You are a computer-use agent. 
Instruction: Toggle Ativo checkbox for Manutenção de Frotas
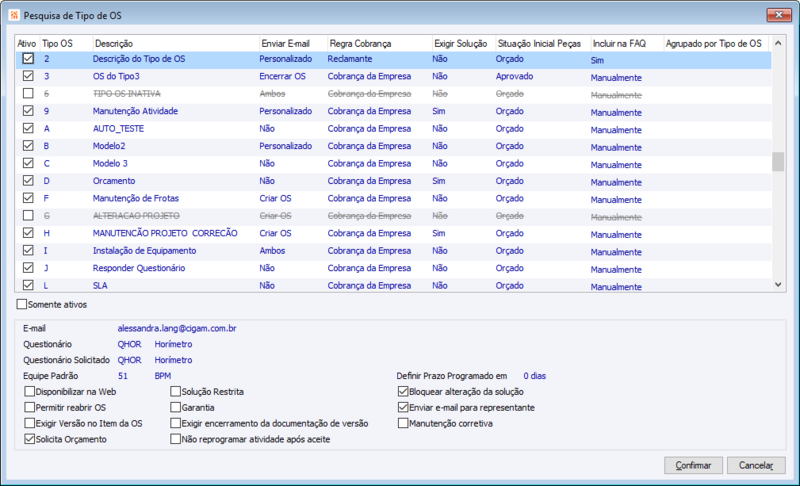click(28, 198)
